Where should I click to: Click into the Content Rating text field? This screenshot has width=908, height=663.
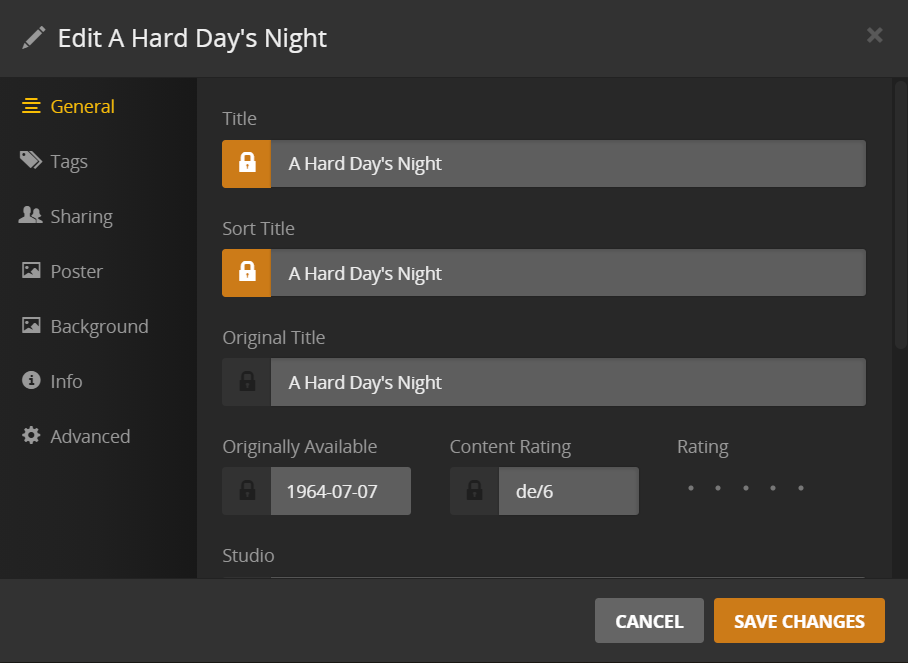(x=568, y=491)
